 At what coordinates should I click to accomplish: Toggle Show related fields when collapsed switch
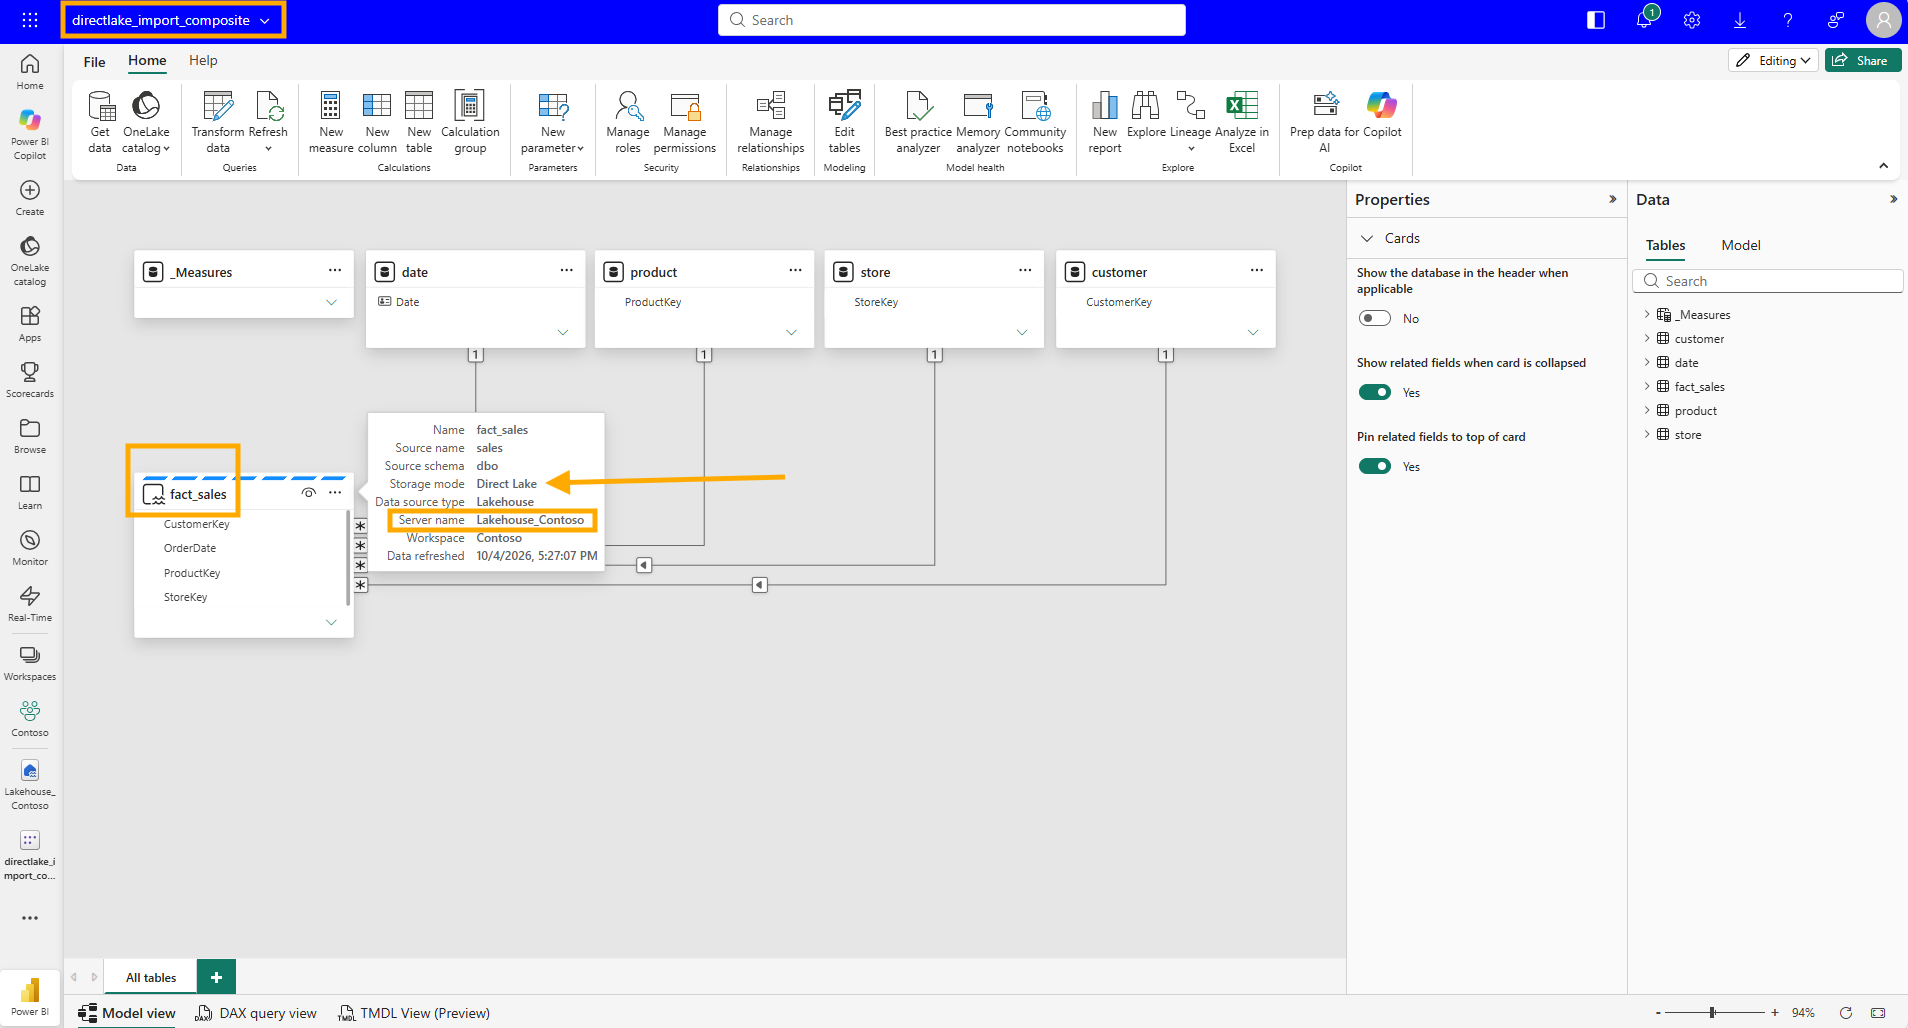point(1375,392)
